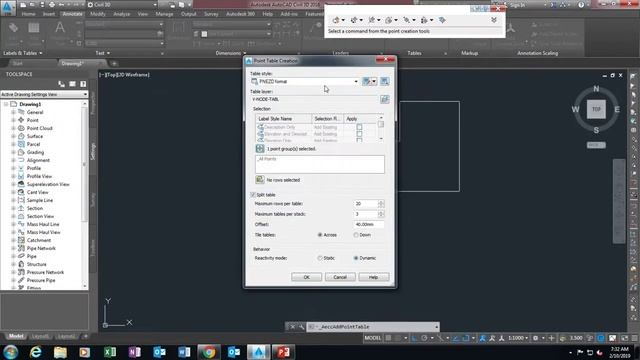Open the Table style dropdown
640x360 pixels.
(356, 82)
